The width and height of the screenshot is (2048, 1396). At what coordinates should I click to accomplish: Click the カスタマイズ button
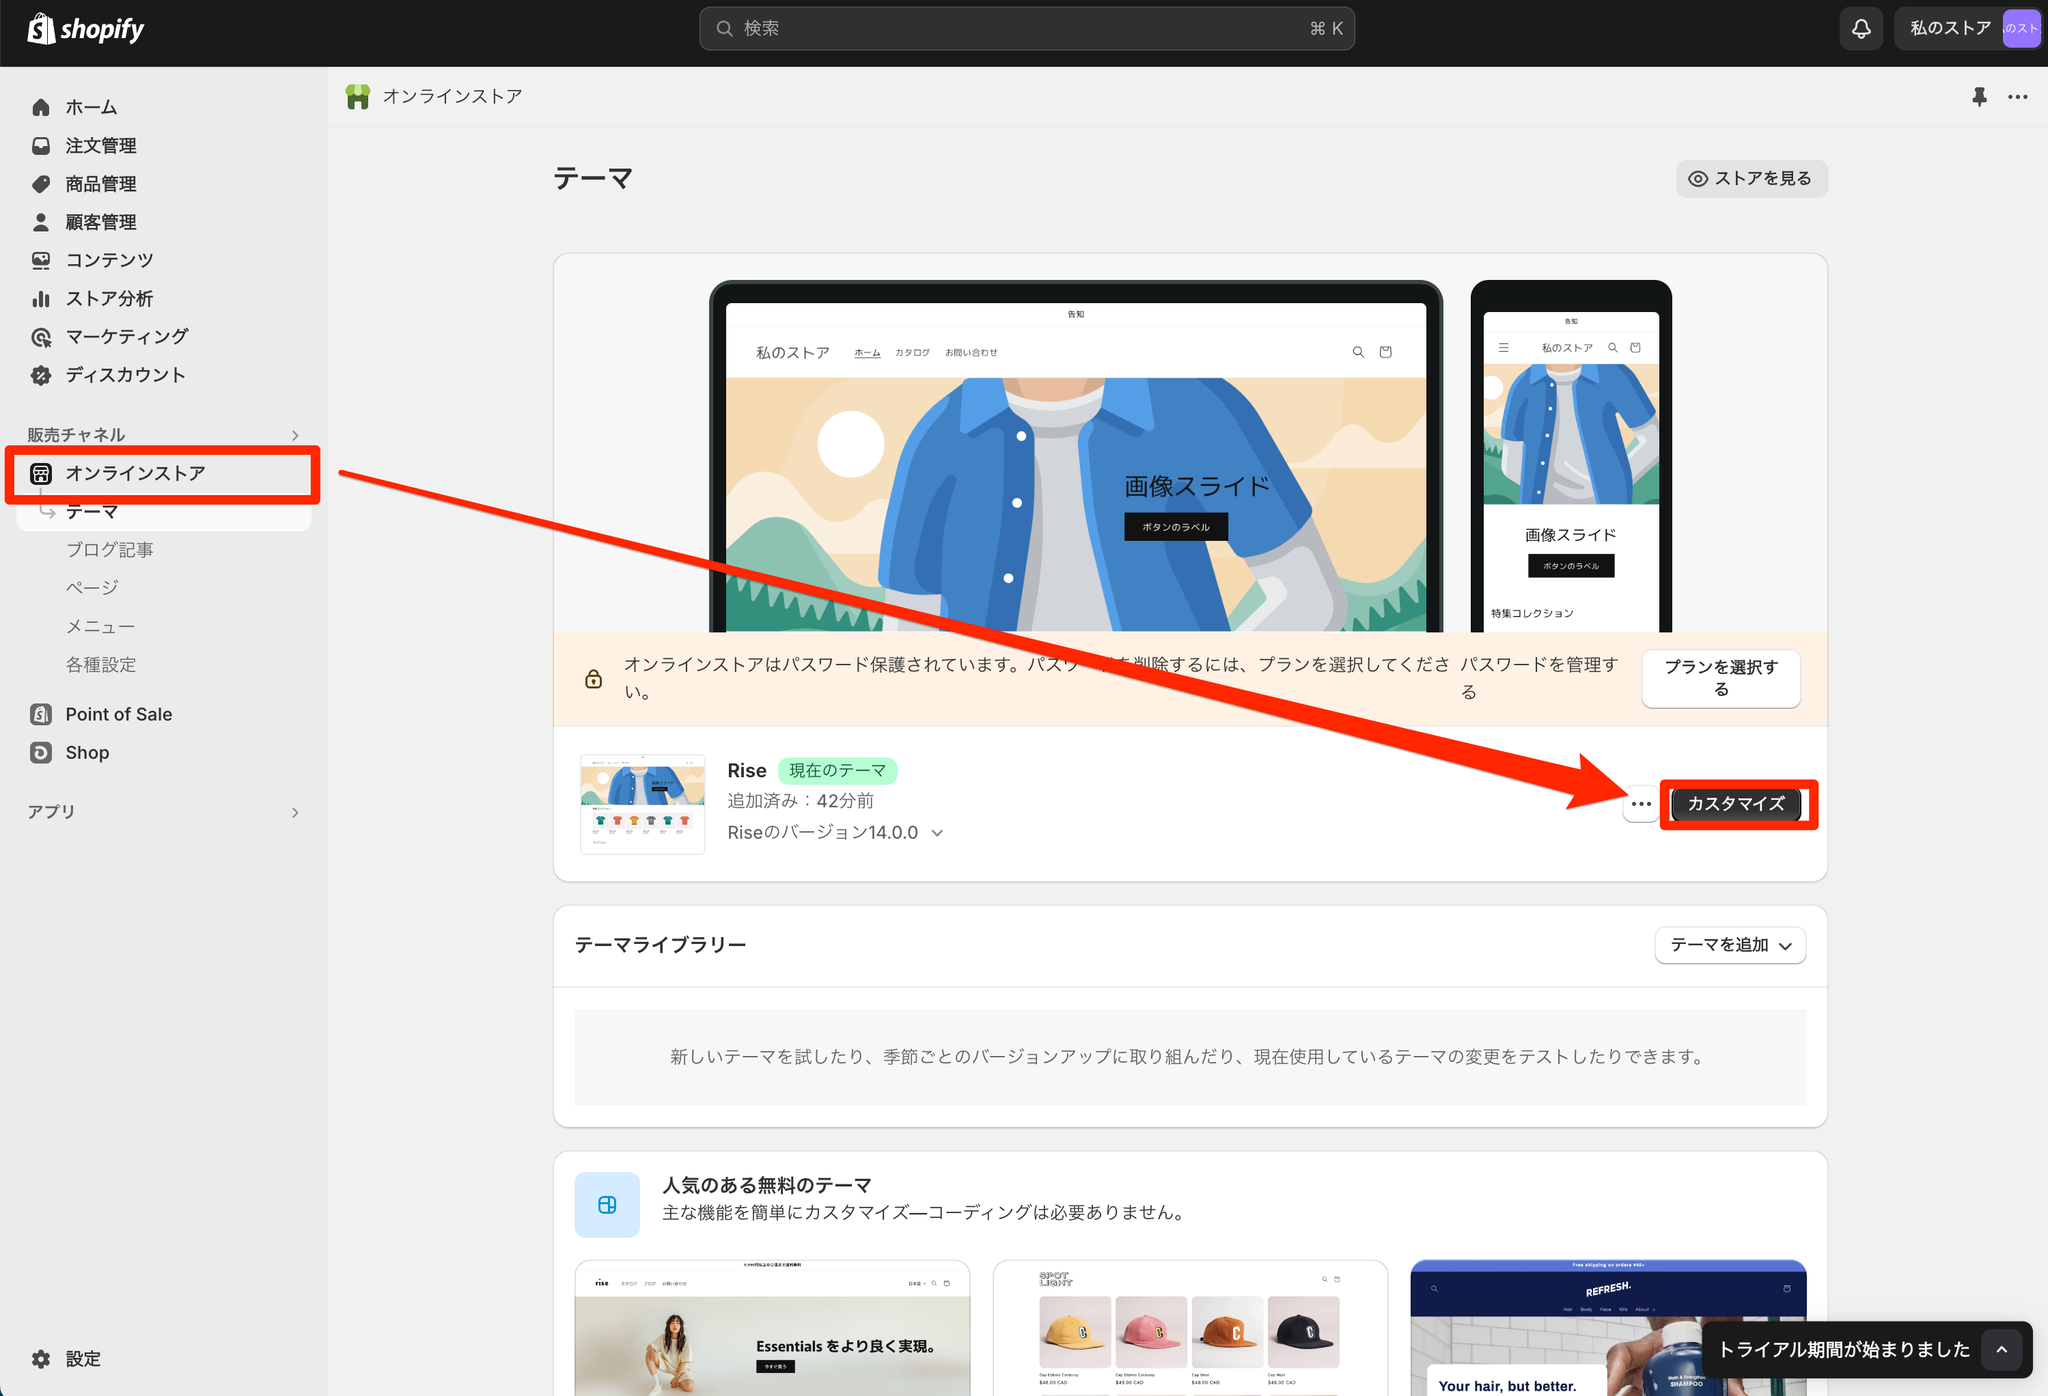pos(1736,804)
